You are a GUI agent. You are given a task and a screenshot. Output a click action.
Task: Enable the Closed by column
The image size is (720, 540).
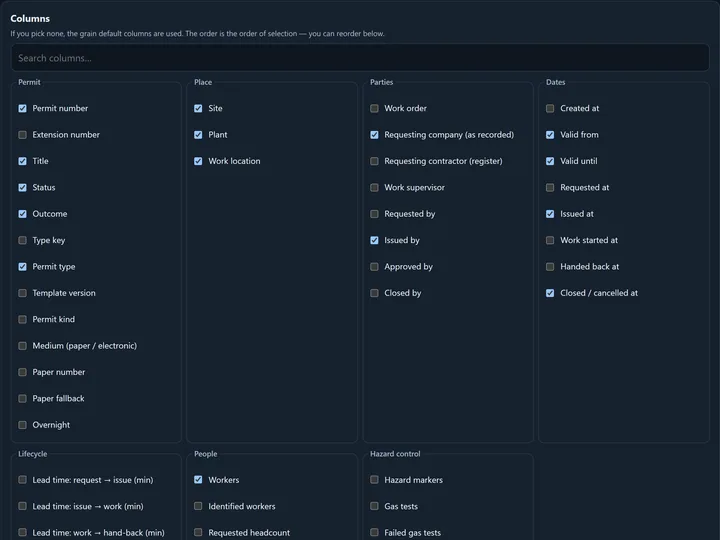374,293
